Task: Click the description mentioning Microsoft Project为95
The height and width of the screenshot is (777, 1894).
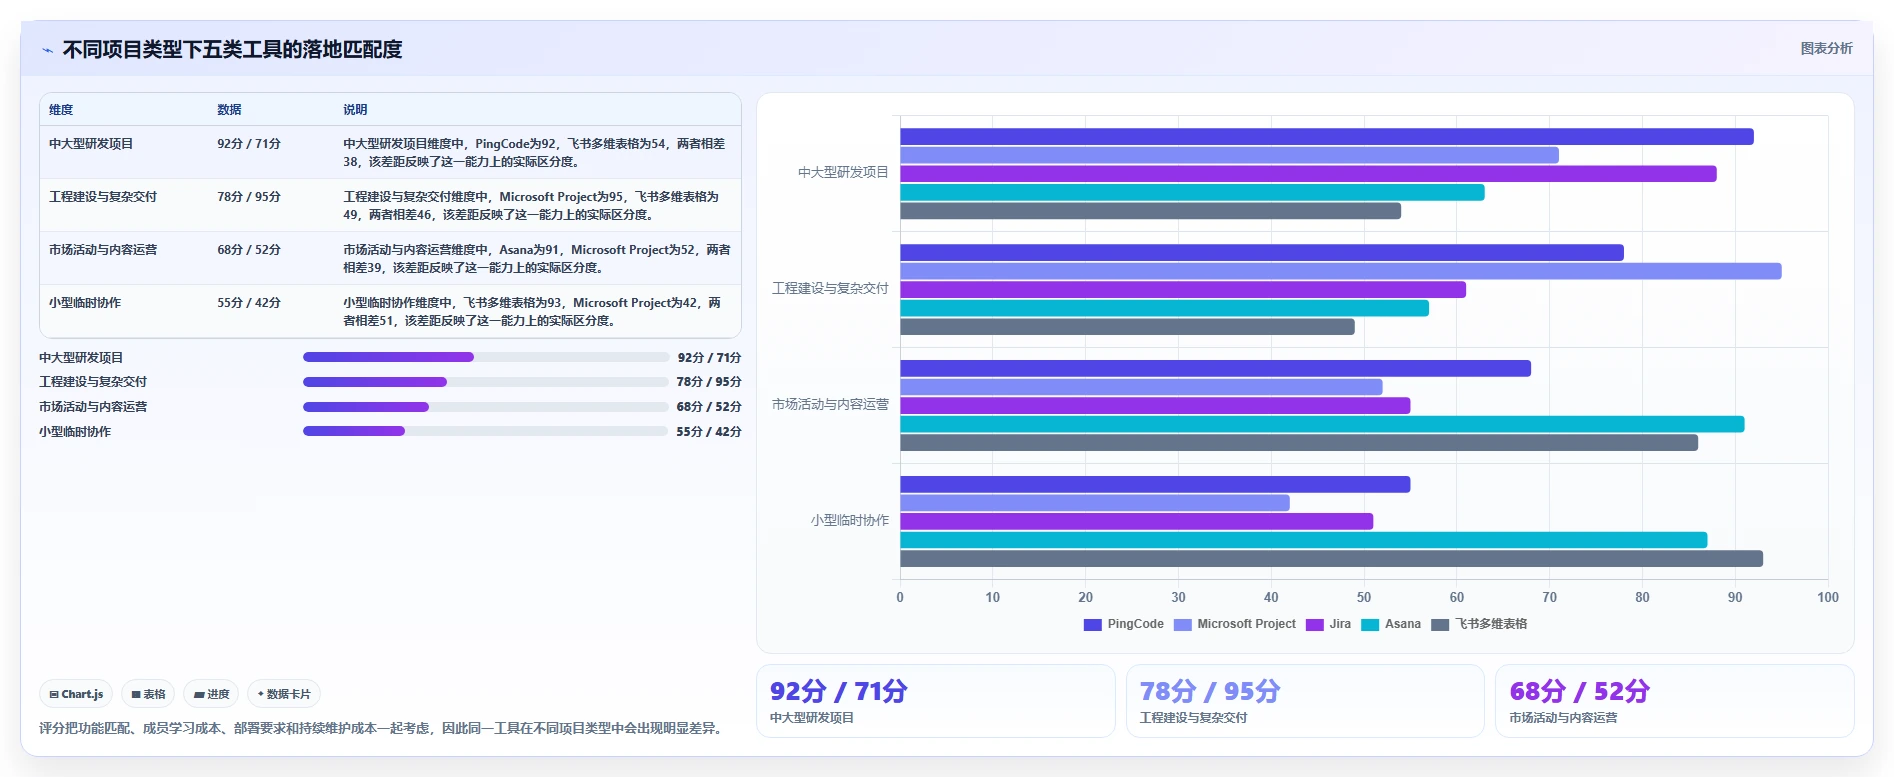Action: [x=532, y=206]
